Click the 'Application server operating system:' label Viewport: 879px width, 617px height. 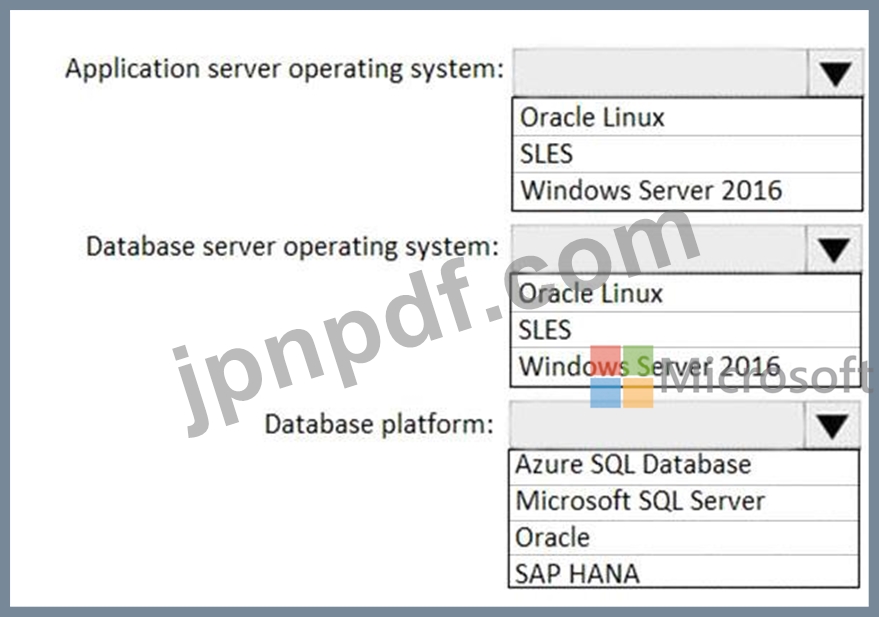pyautogui.click(x=284, y=70)
